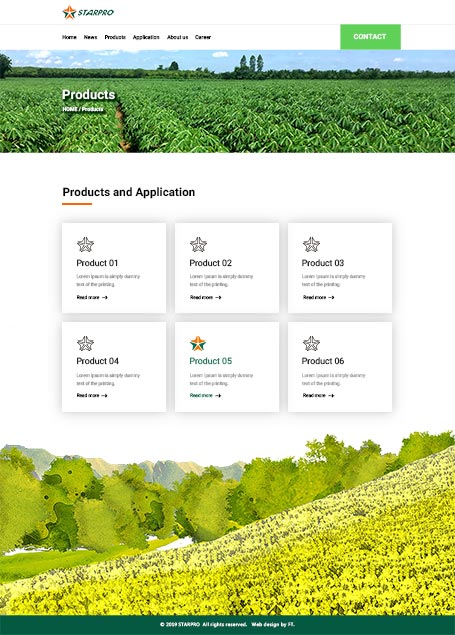
Task: Click the star icon on Product 03
Action: [311, 245]
